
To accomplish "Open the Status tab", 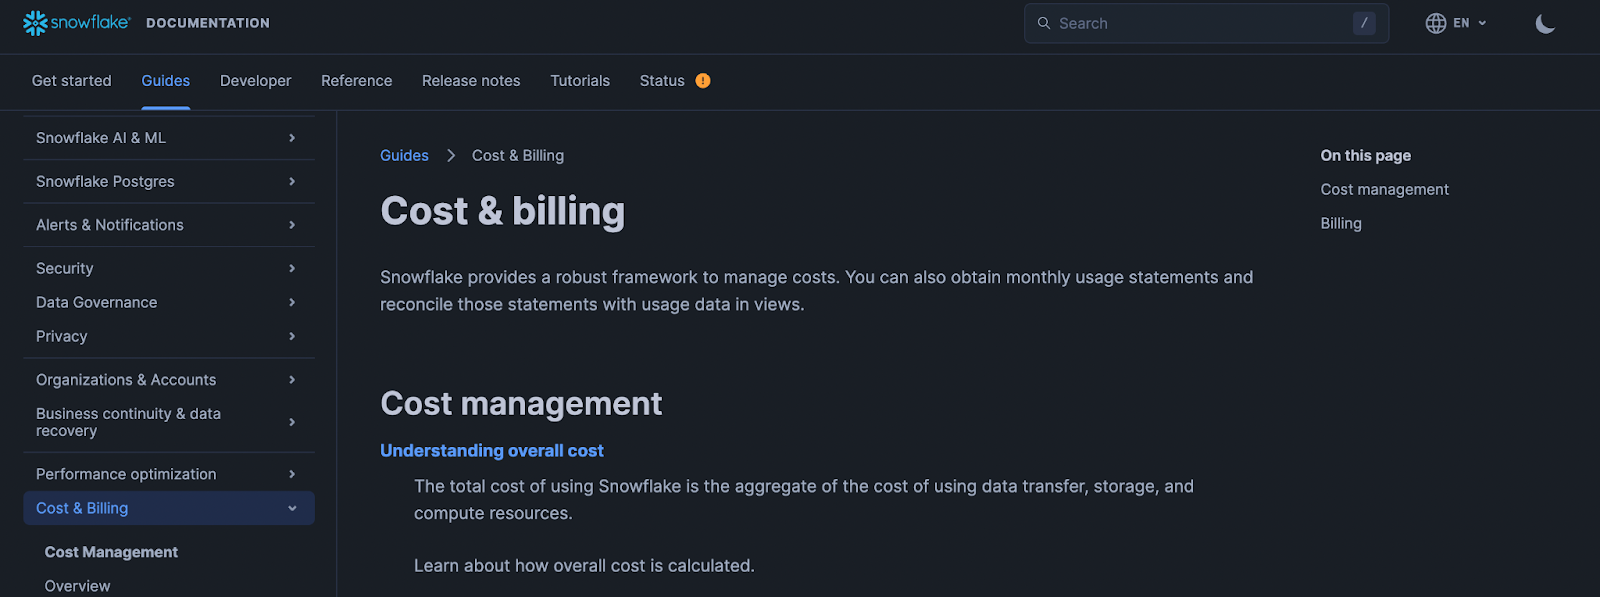I will coord(662,81).
